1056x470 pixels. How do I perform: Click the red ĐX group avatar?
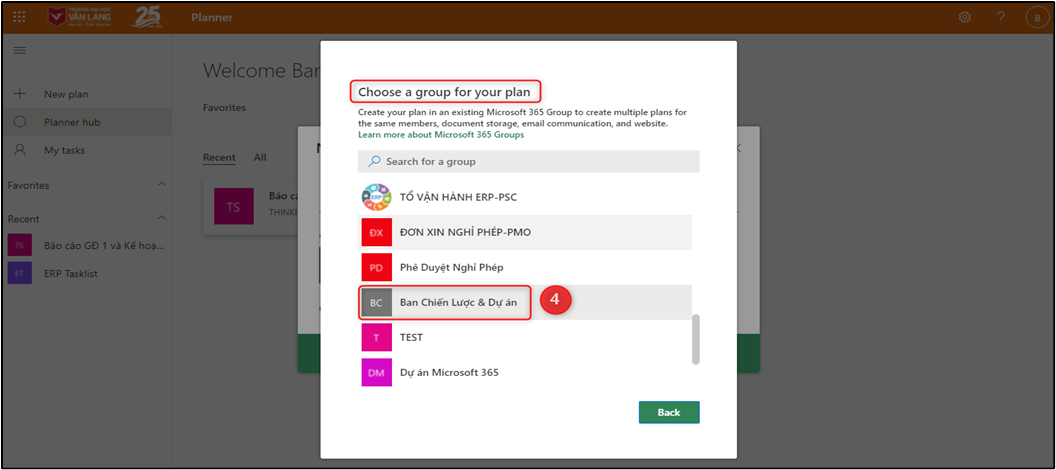point(376,232)
